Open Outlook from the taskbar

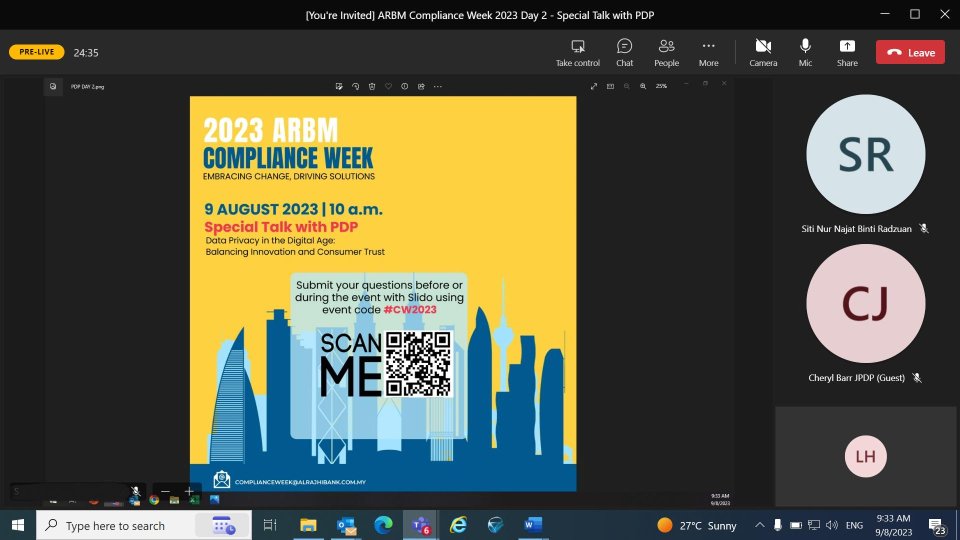(346, 525)
